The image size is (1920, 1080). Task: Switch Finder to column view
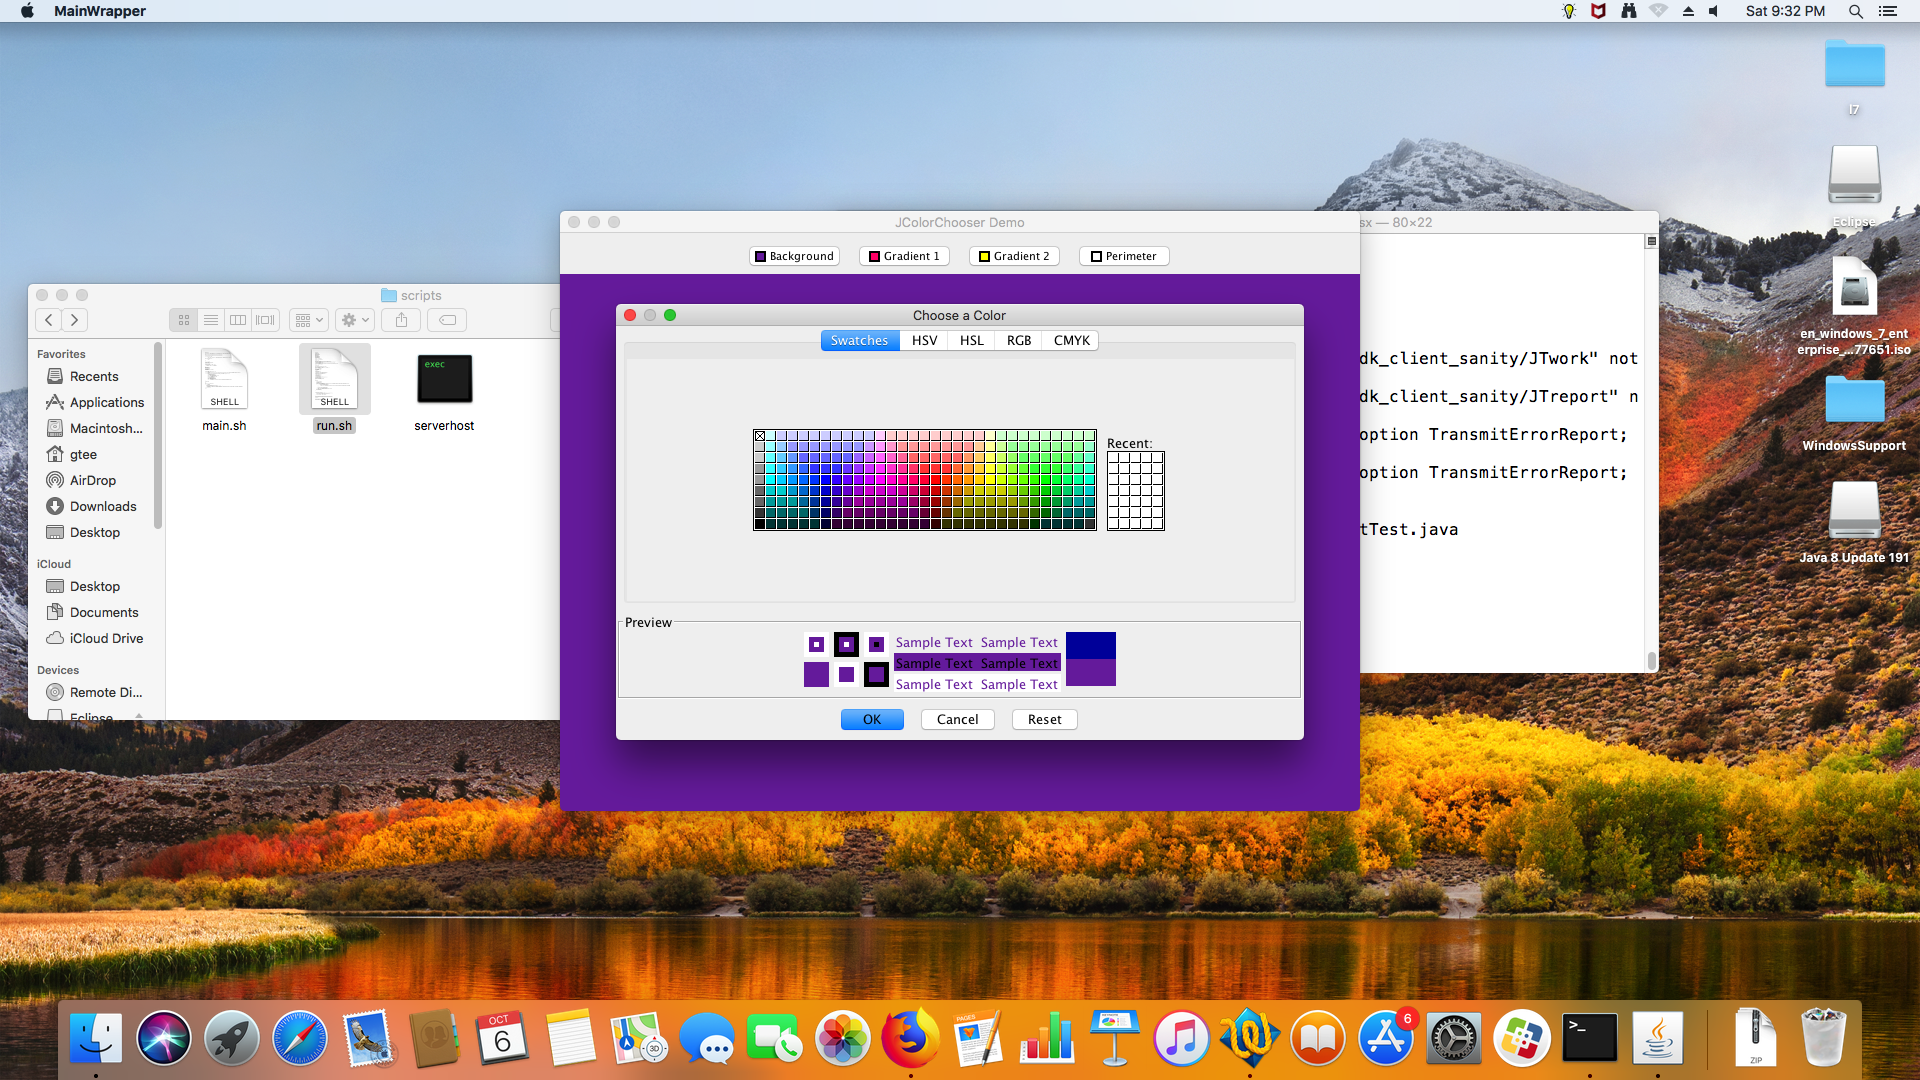click(238, 320)
